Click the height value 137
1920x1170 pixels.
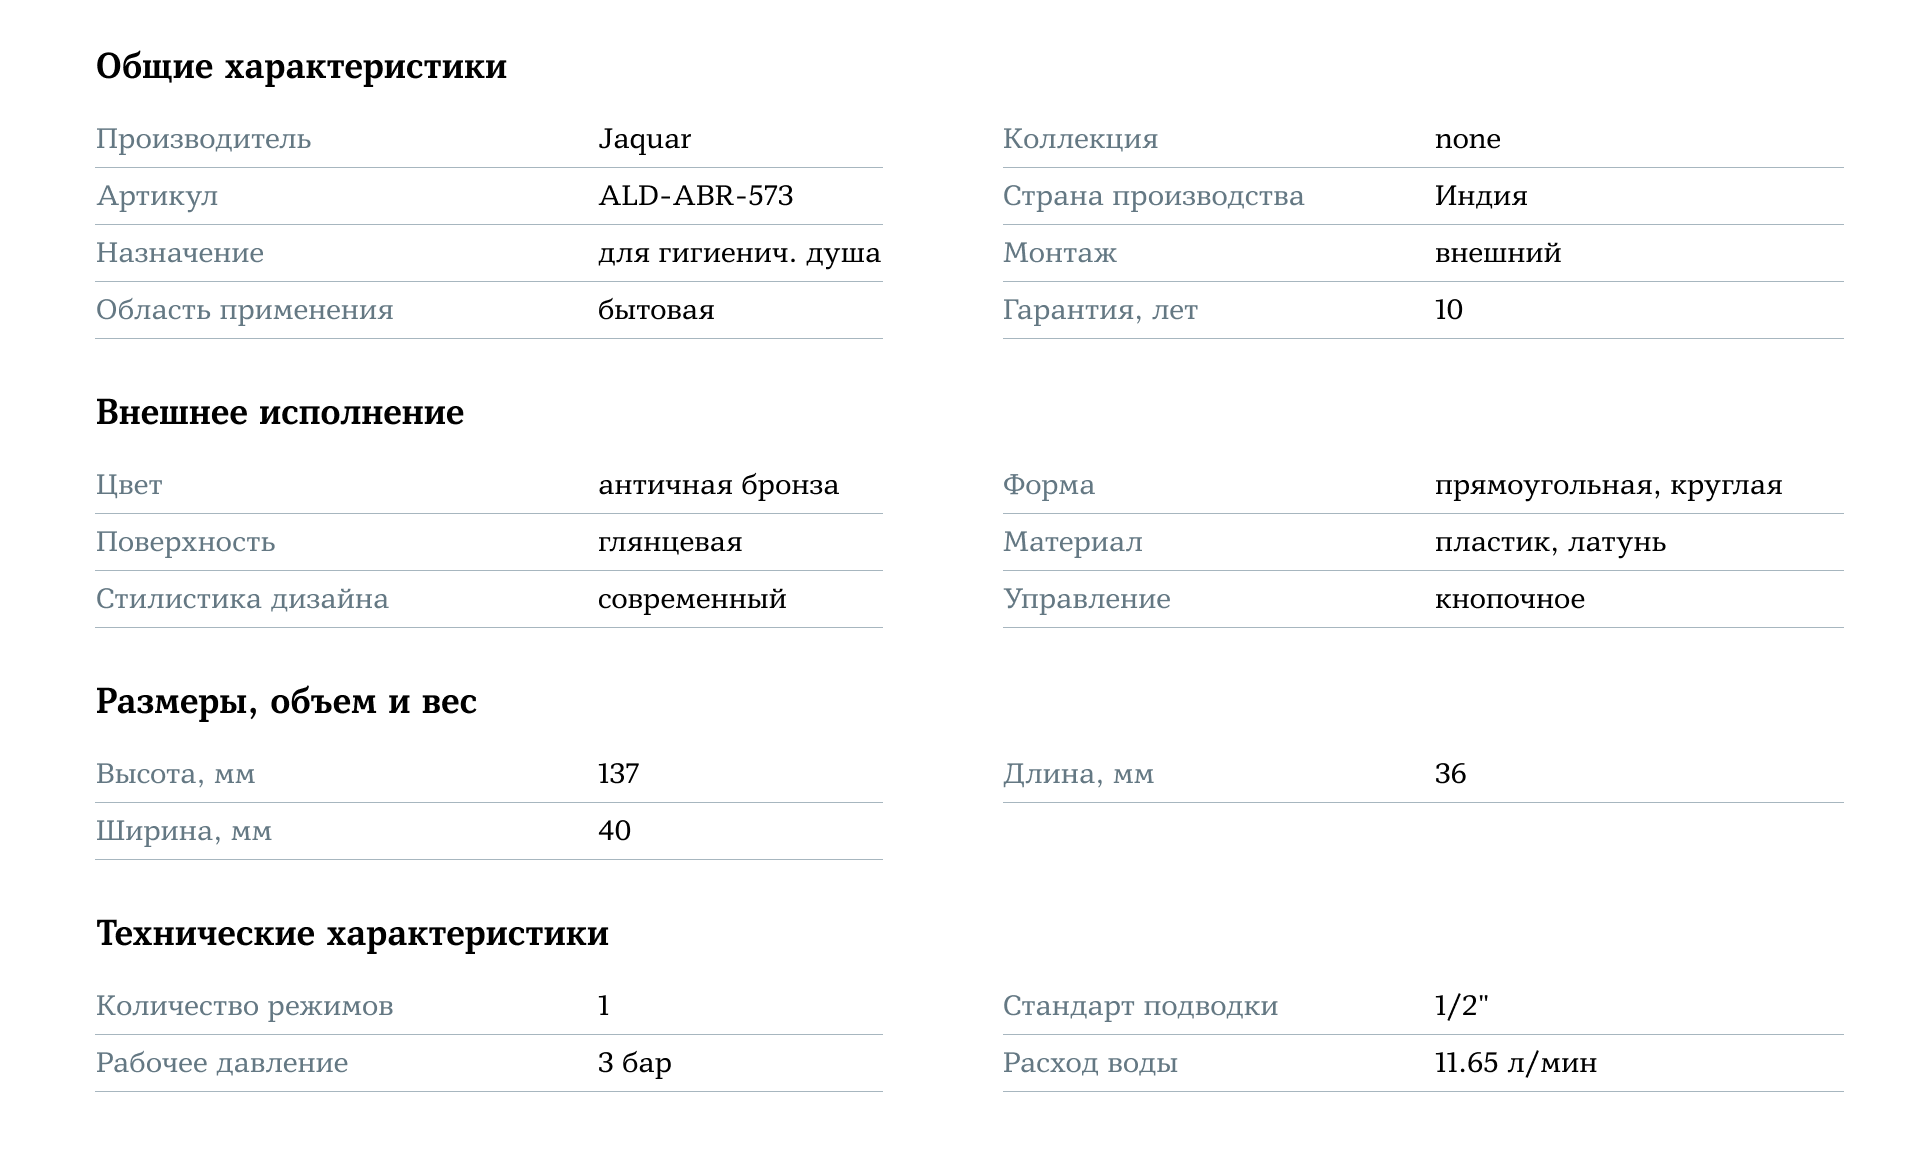(x=618, y=774)
